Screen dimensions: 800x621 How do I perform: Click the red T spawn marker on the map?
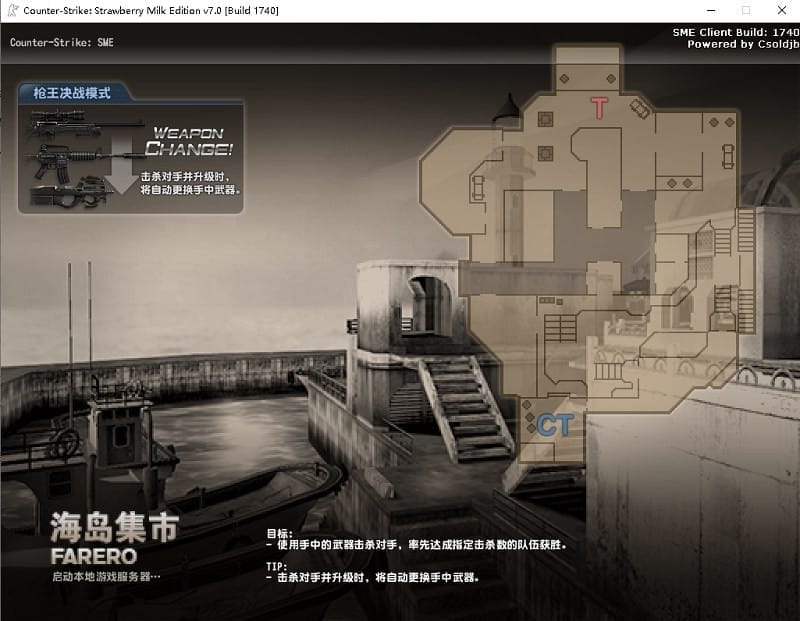(x=600, y=107)
